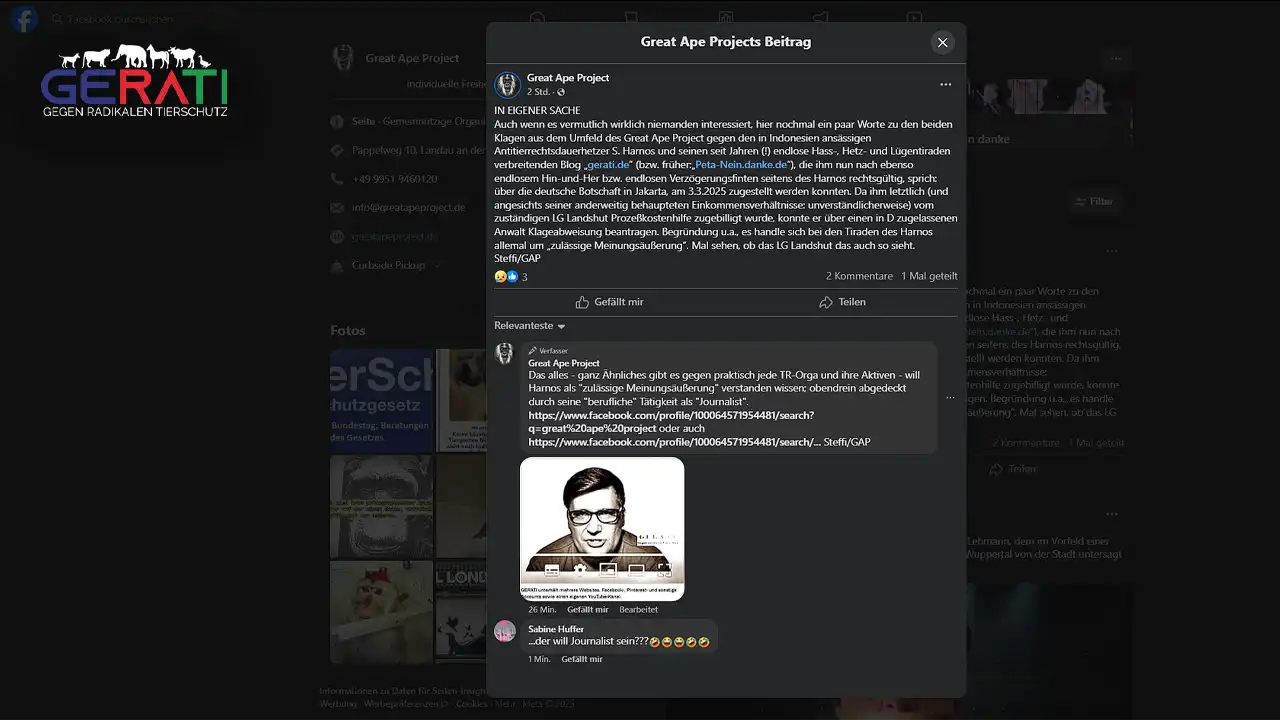Close the Great Ape Projects Beitrag dialog
The image size is (1280, 720).
click(942, 42)
